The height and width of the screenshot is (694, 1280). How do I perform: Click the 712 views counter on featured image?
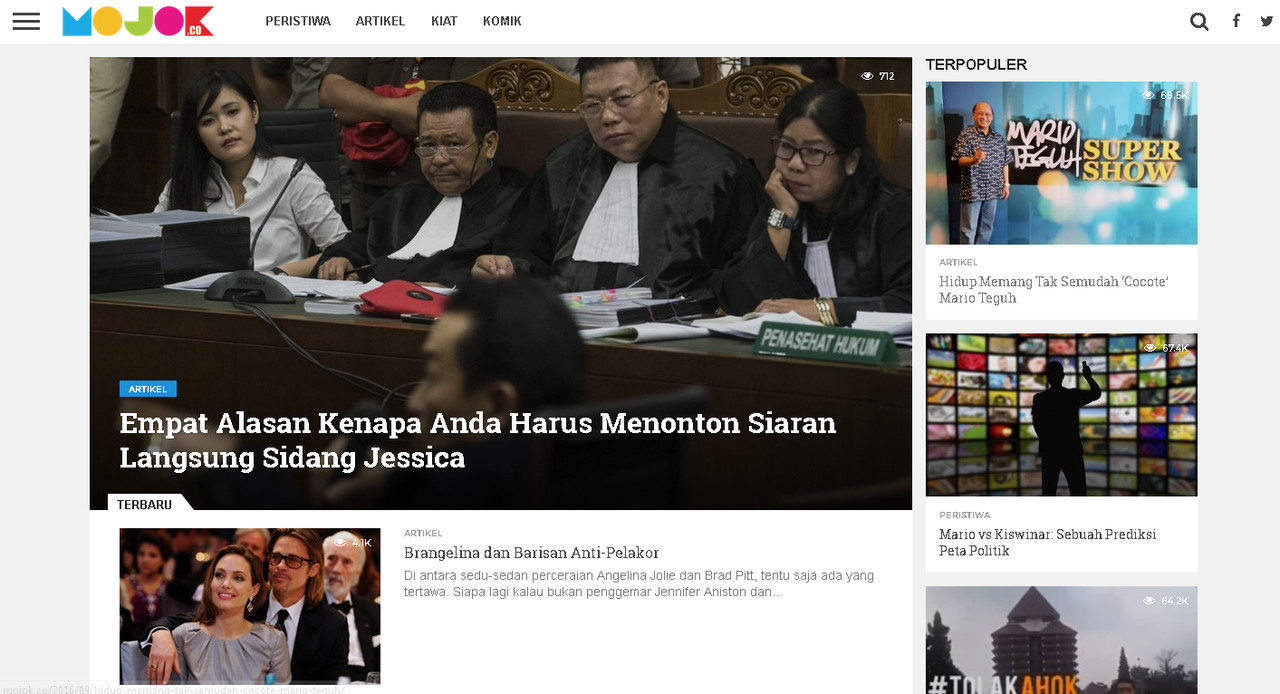click(878, 76)
